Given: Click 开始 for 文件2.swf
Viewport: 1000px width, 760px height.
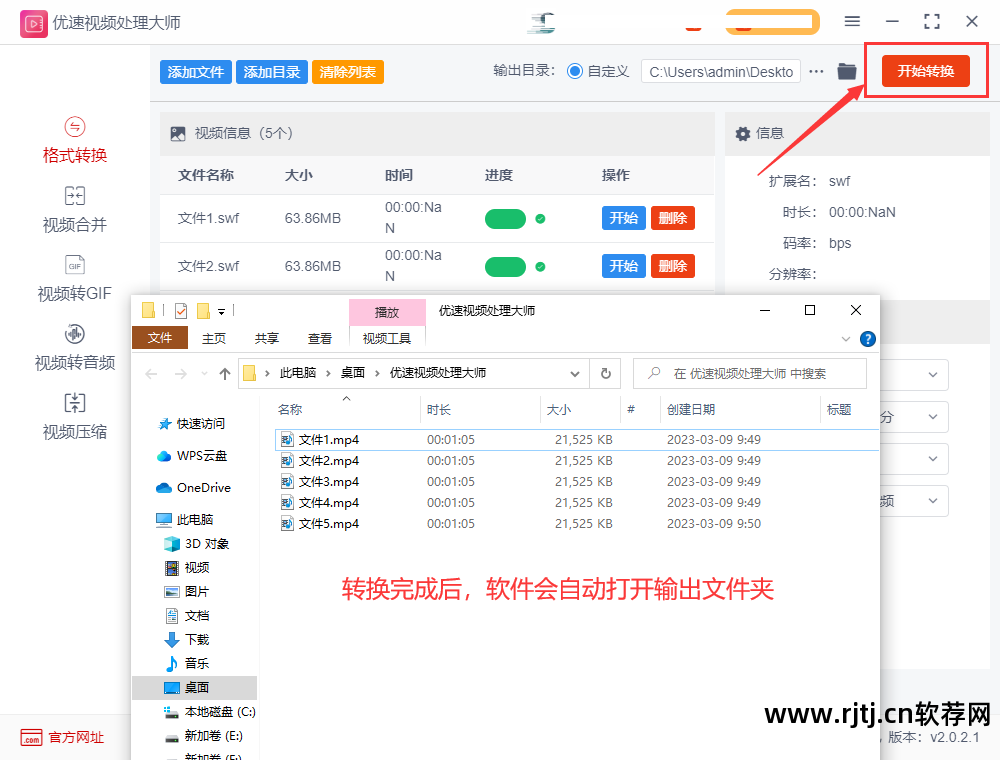Looking at the screenshot, I should (x=624, y=266).
